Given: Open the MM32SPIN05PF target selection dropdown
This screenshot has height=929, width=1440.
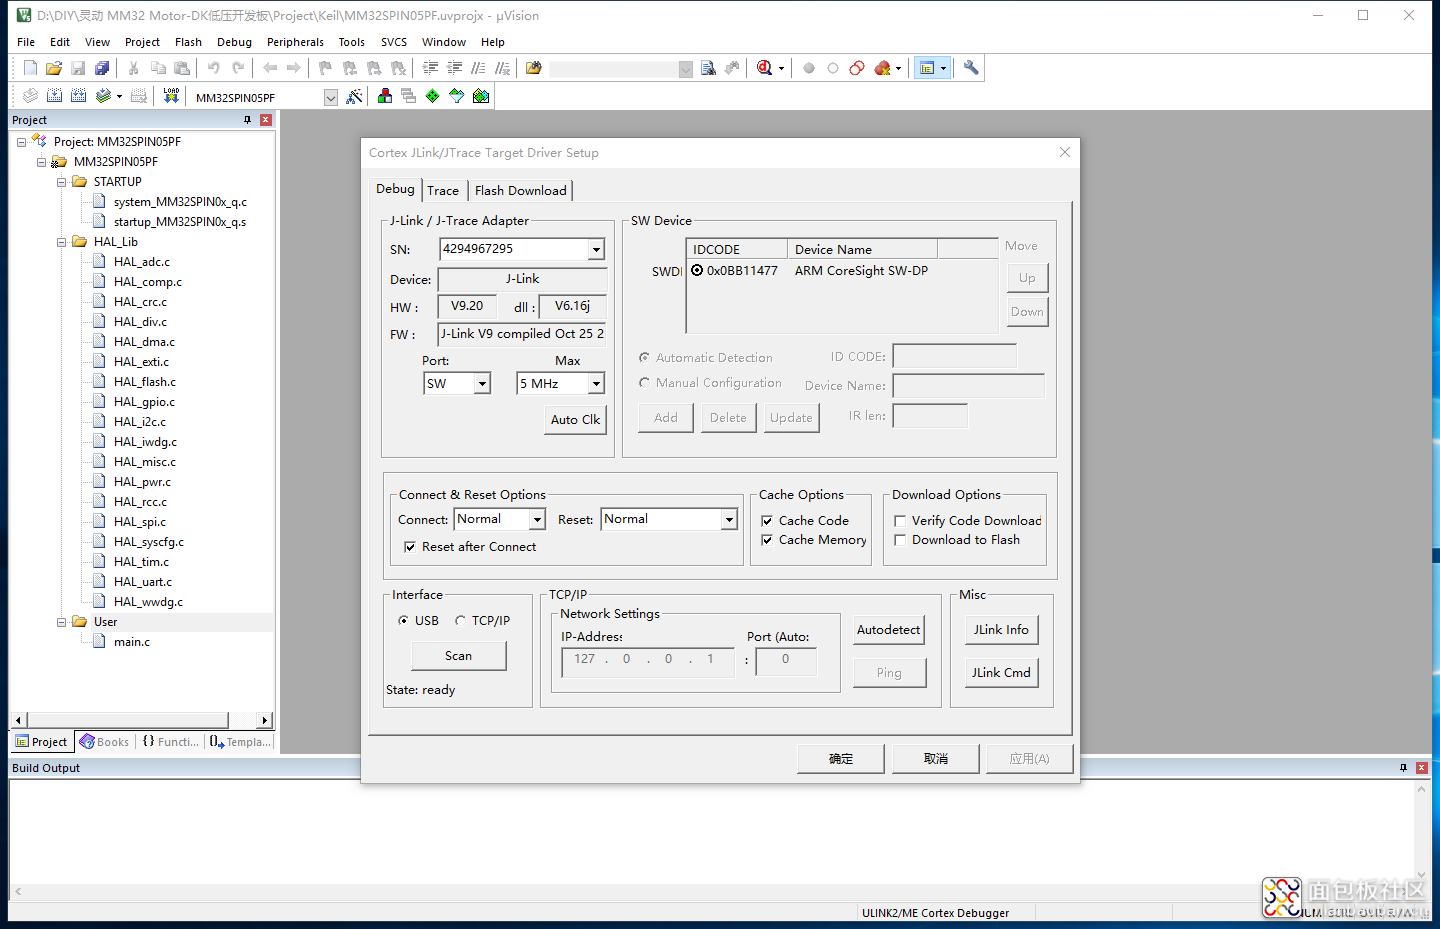Looking at the screenshot, I should click(x=331, y=97).
